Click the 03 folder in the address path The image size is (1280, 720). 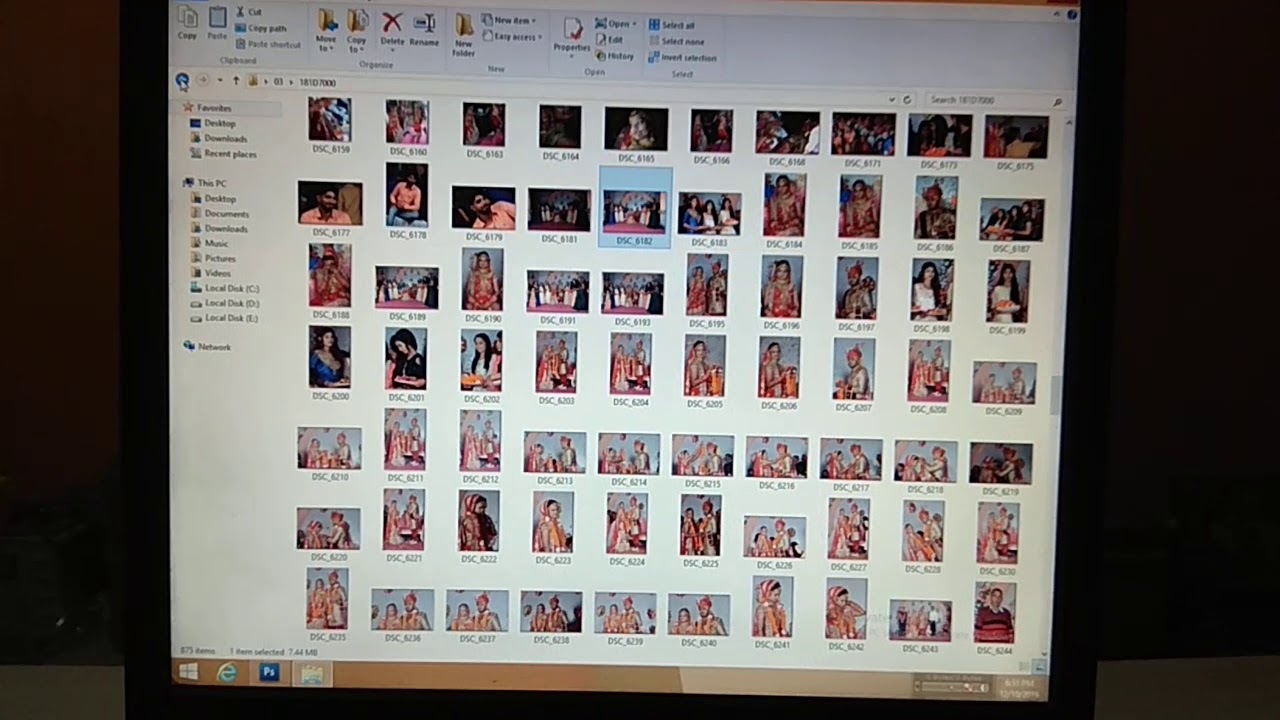279,82
